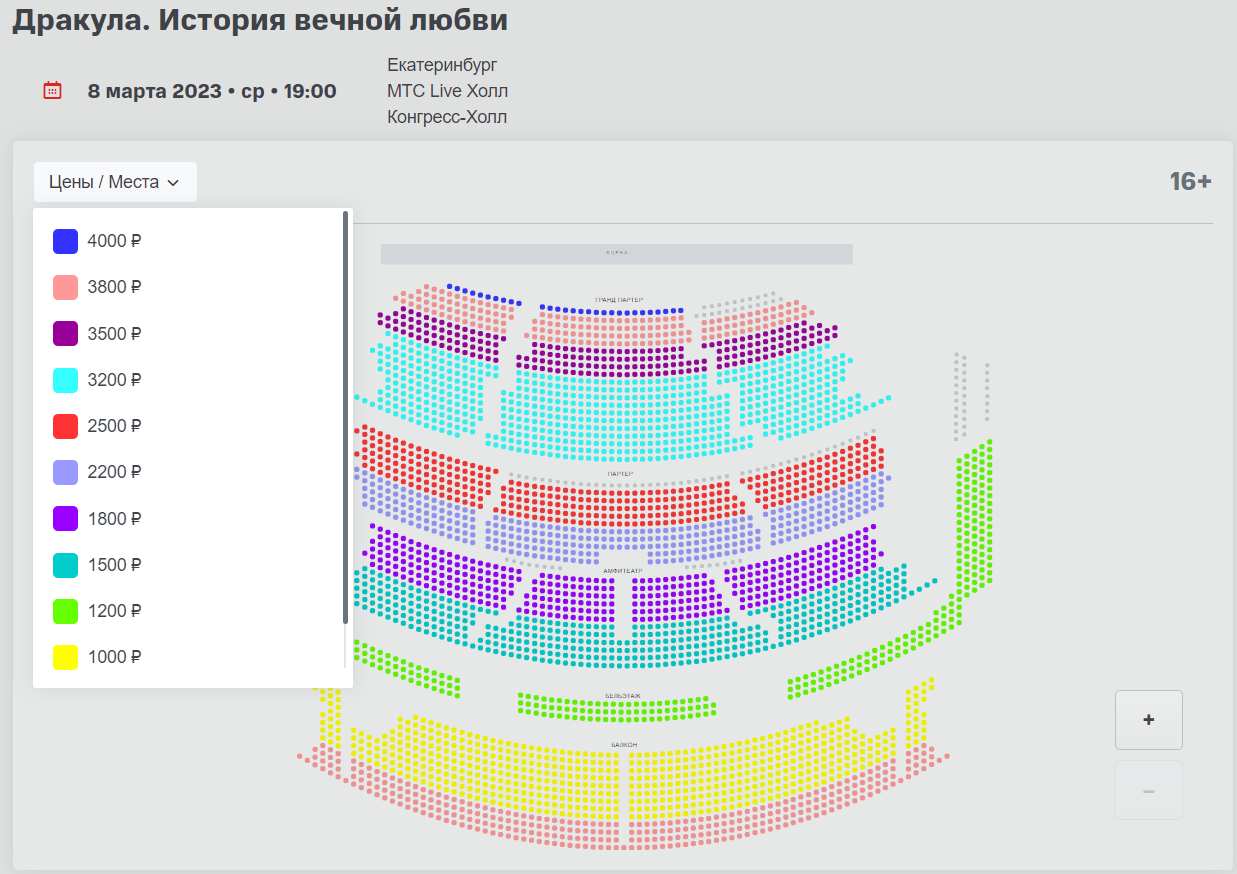
Task: Select the 1200 ₽ green price entry
Action: (97, 611)
